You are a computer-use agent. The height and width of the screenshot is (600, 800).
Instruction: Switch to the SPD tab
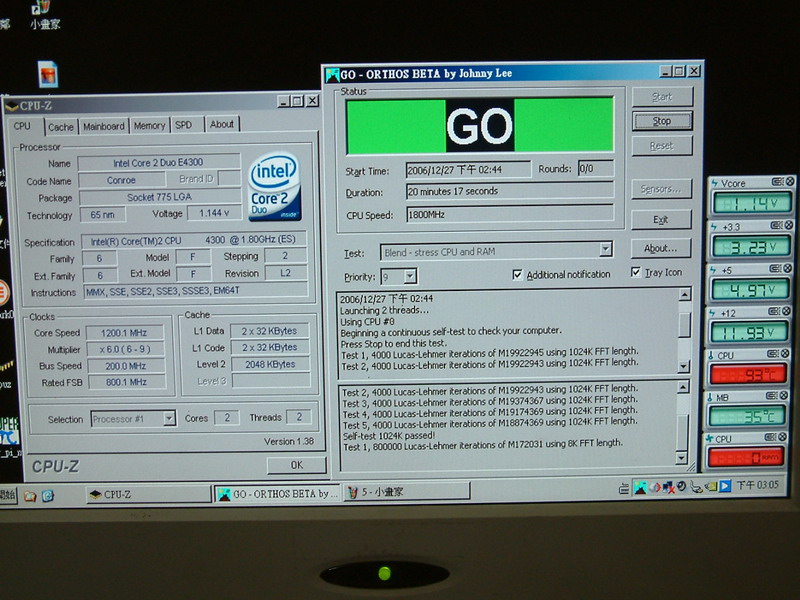coord(184,125)
